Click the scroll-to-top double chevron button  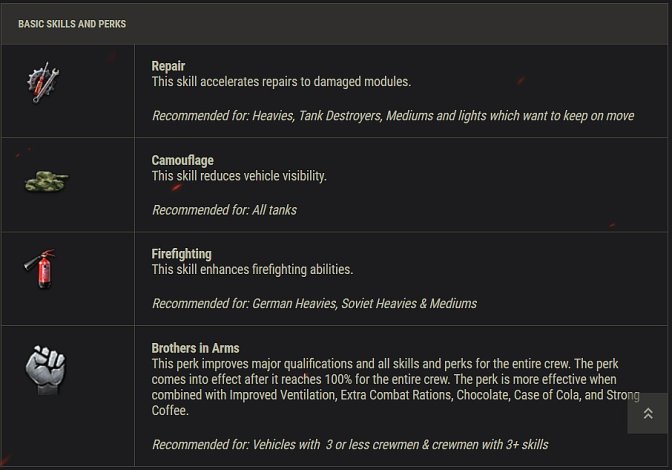(648, 413)
